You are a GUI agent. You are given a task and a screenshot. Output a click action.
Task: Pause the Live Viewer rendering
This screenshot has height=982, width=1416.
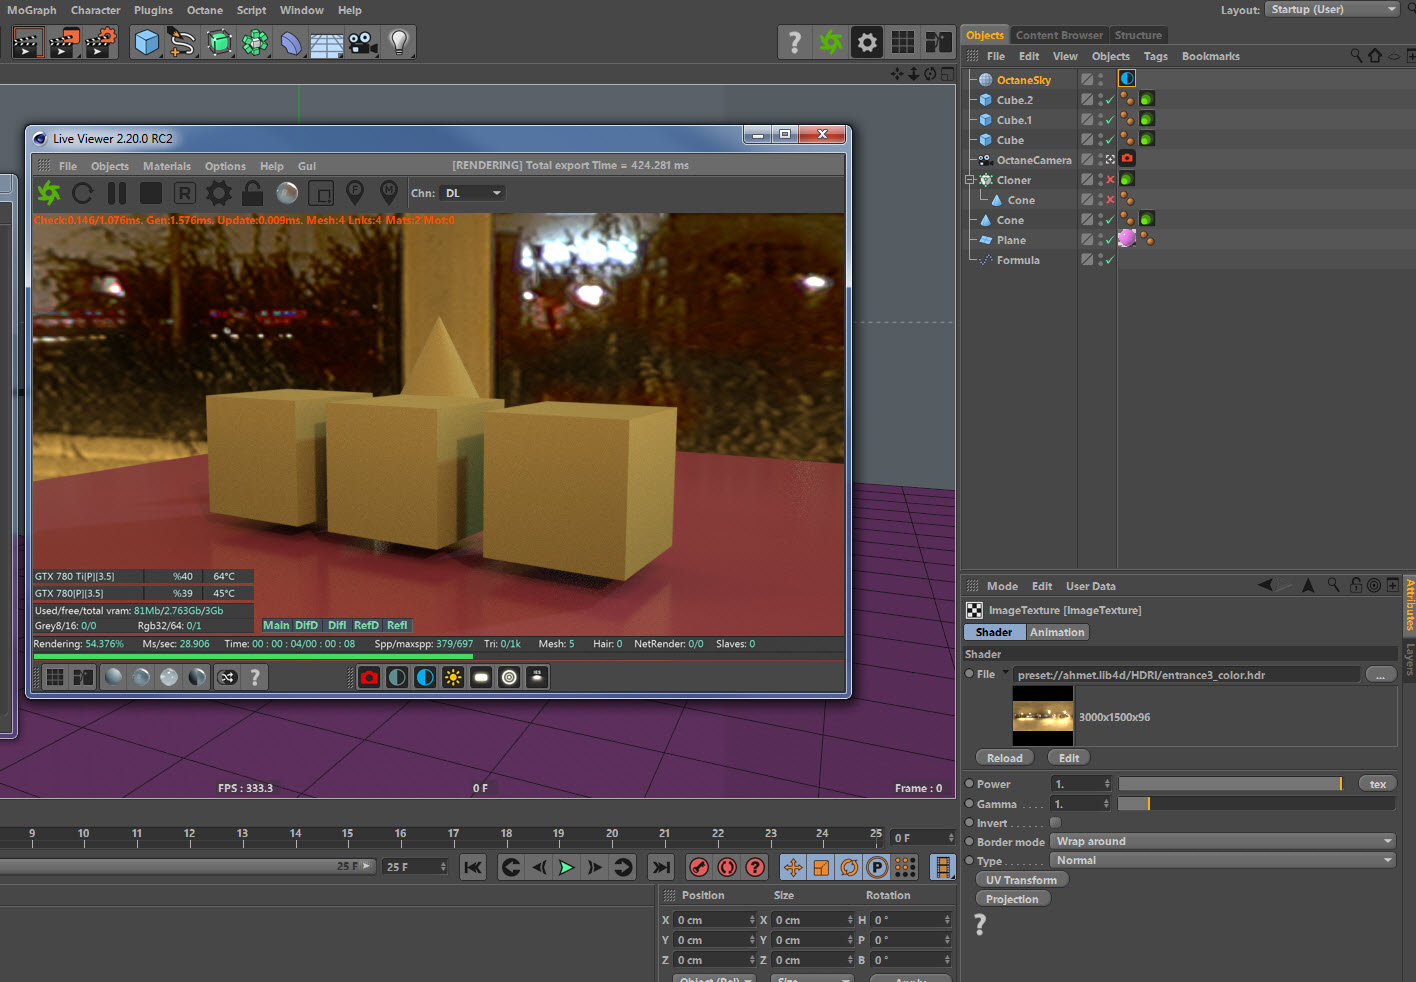(117, 193)
